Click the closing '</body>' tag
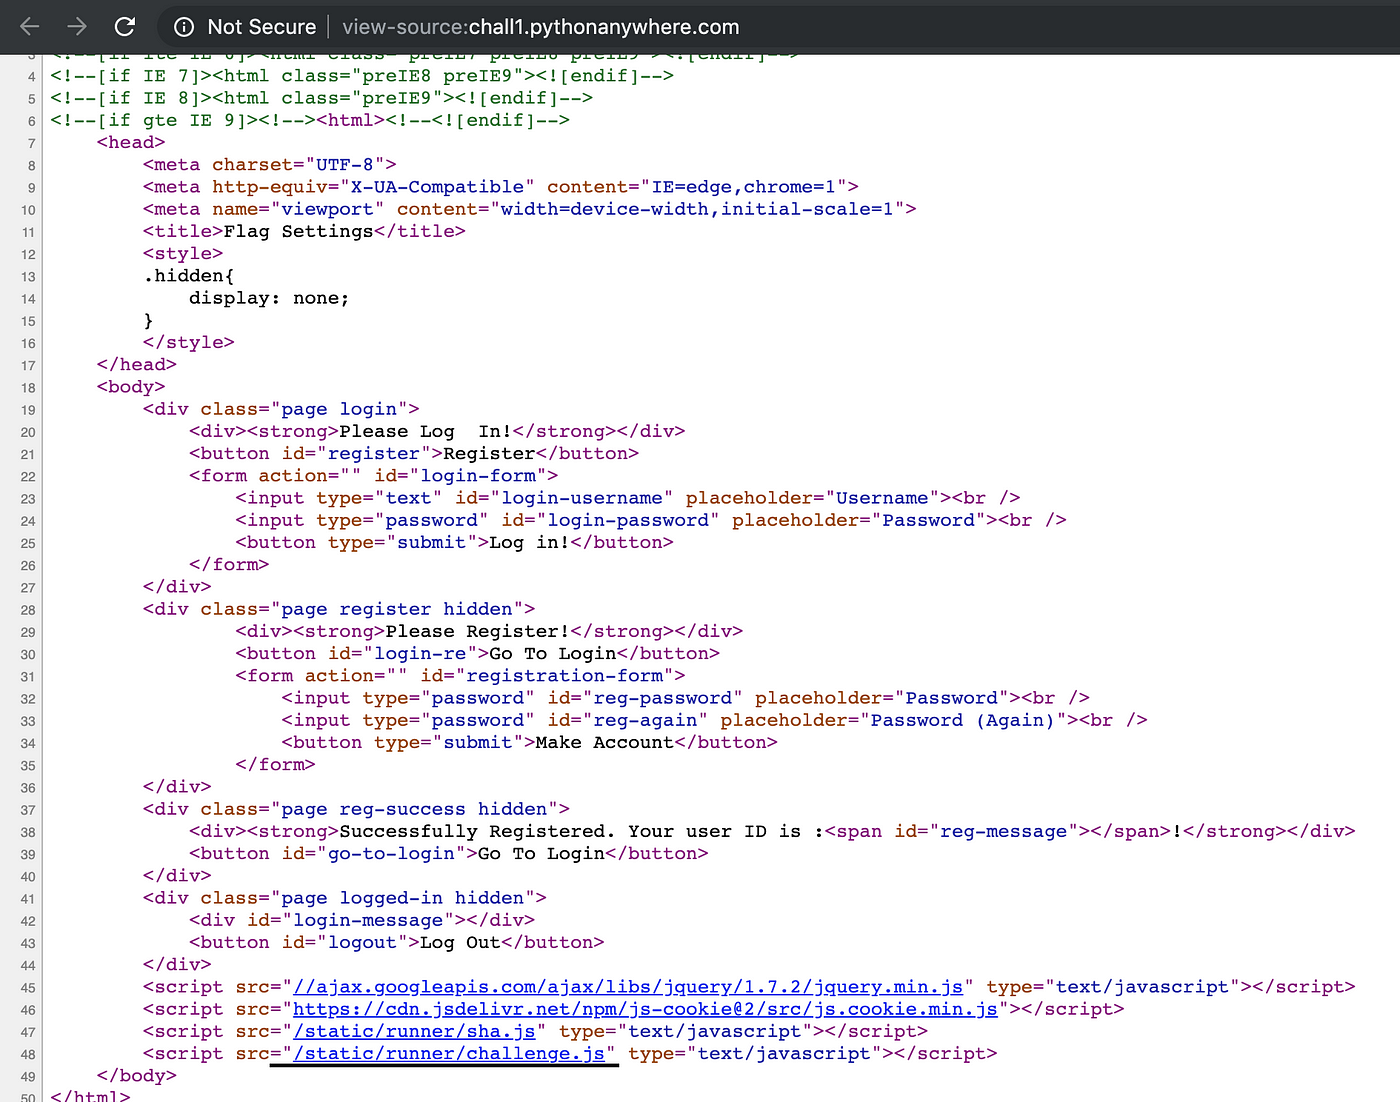The height and width of the screenshot is (1102, 1400). [x=137, y=1076]
